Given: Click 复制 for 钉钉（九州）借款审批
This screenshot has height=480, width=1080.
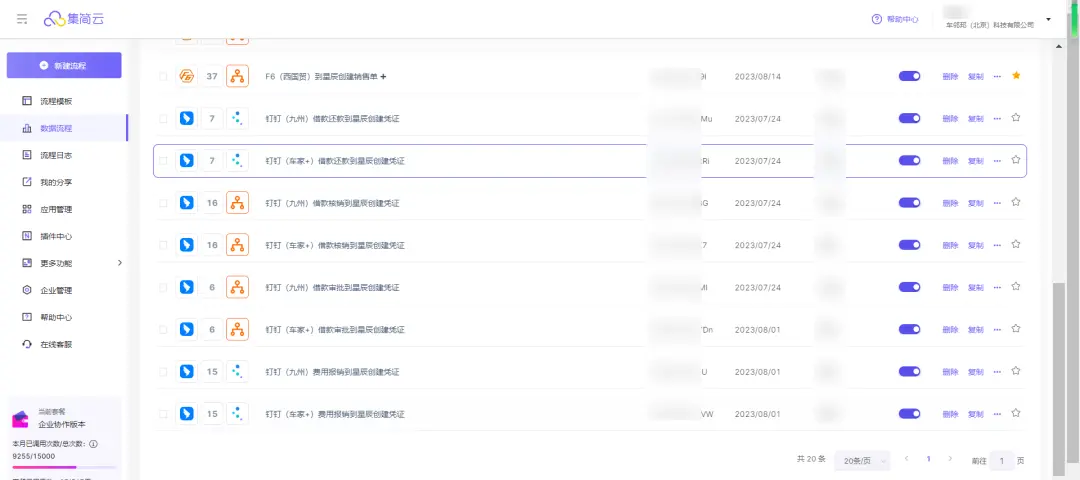Looking at the screenshot, I should [x=975, y=288].
